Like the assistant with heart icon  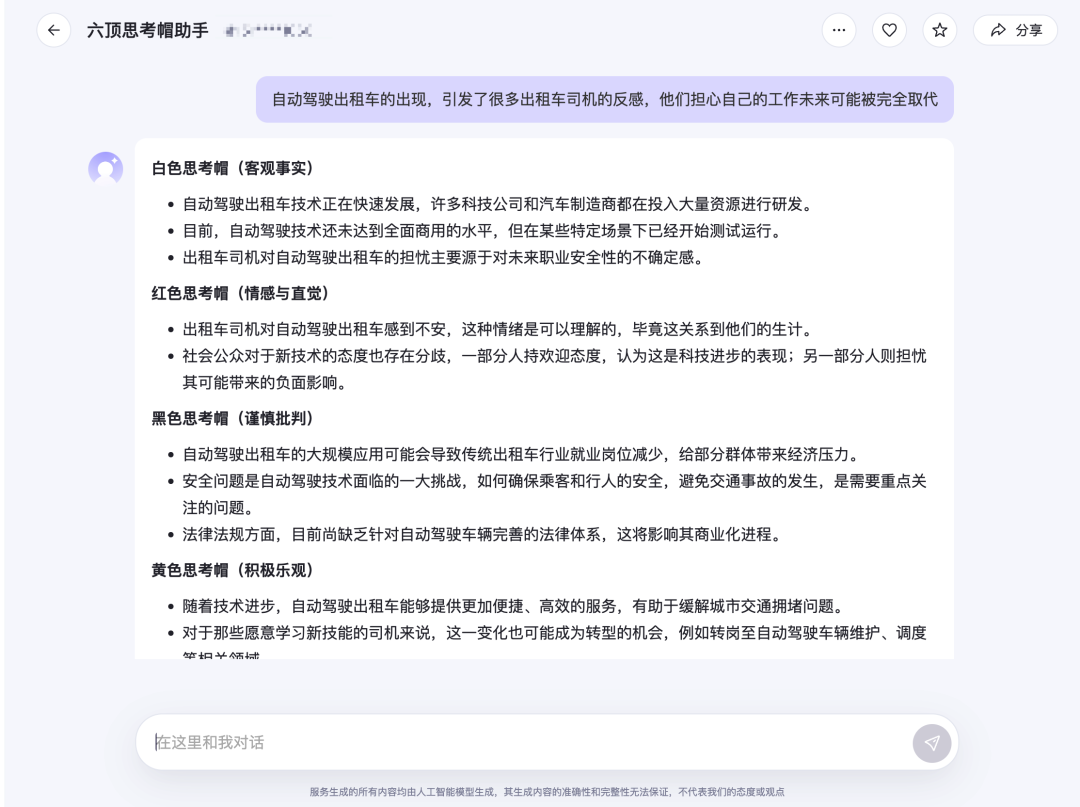[889, 30]
